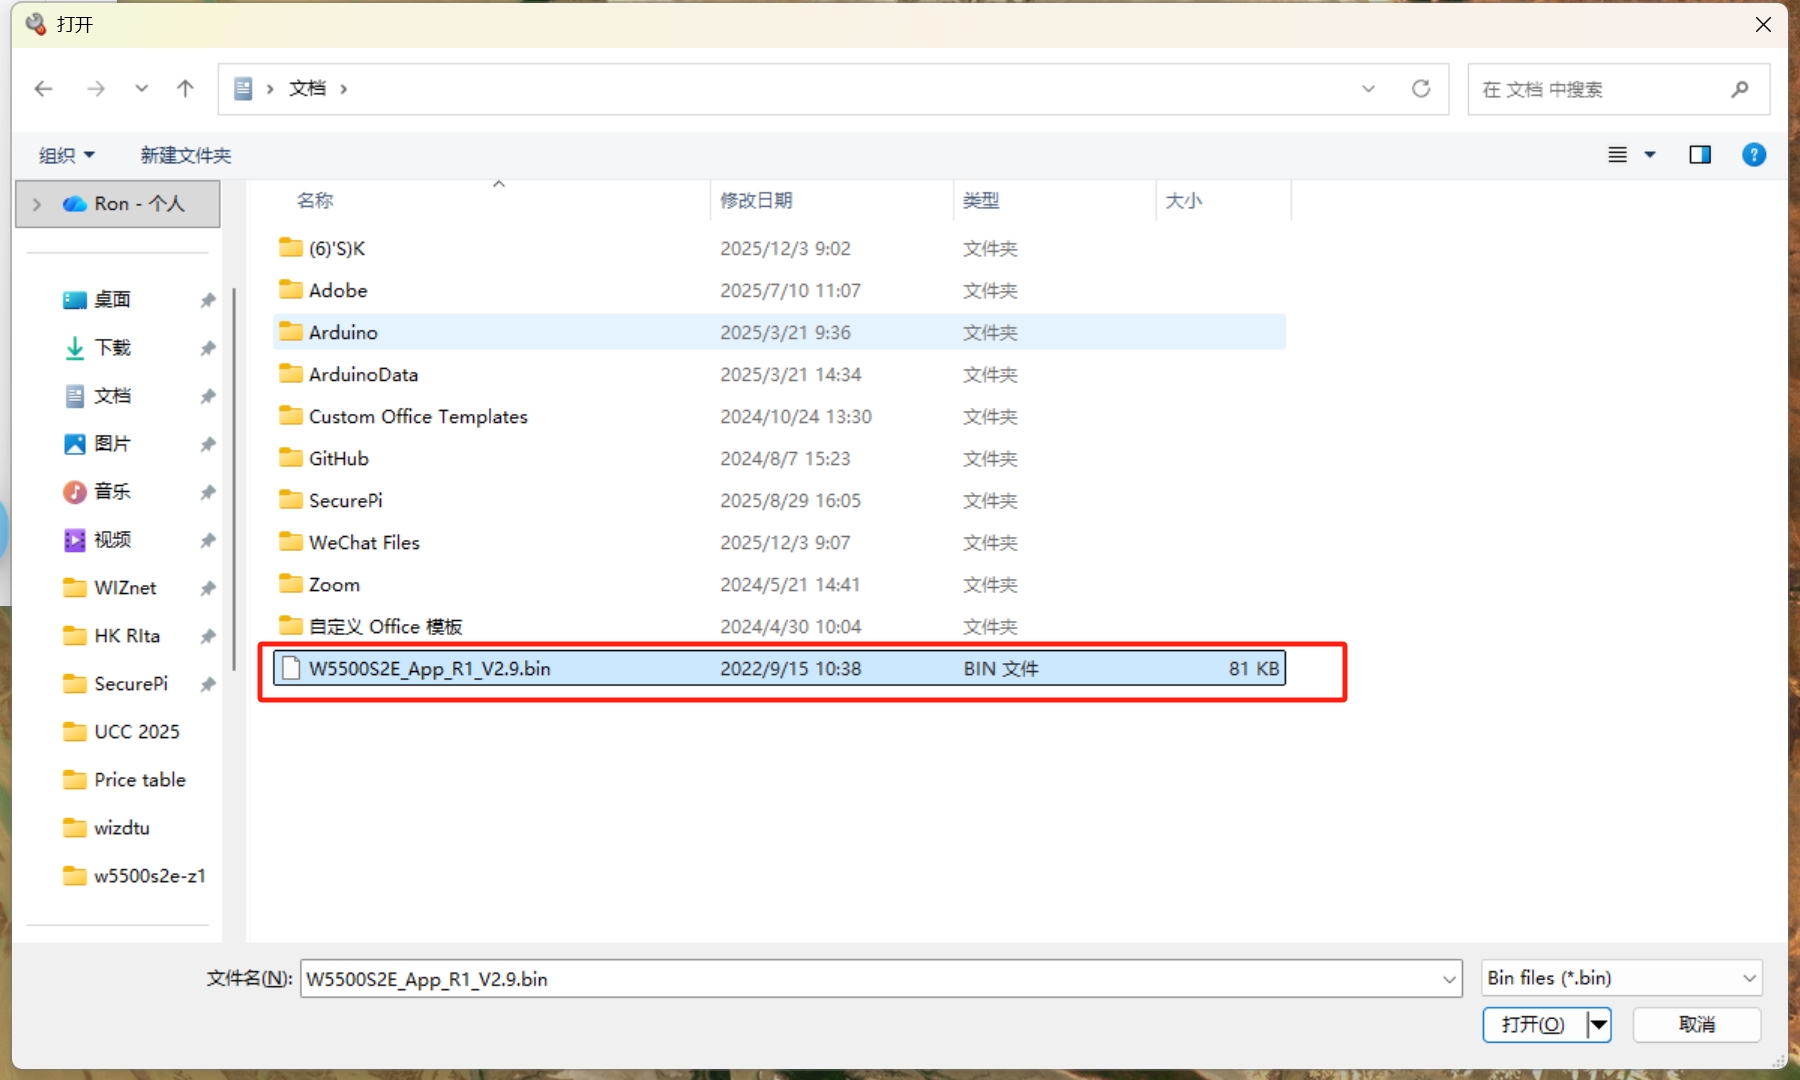Open the help question mark icon
The image size is (1800, 1080).
point(1753,155)
